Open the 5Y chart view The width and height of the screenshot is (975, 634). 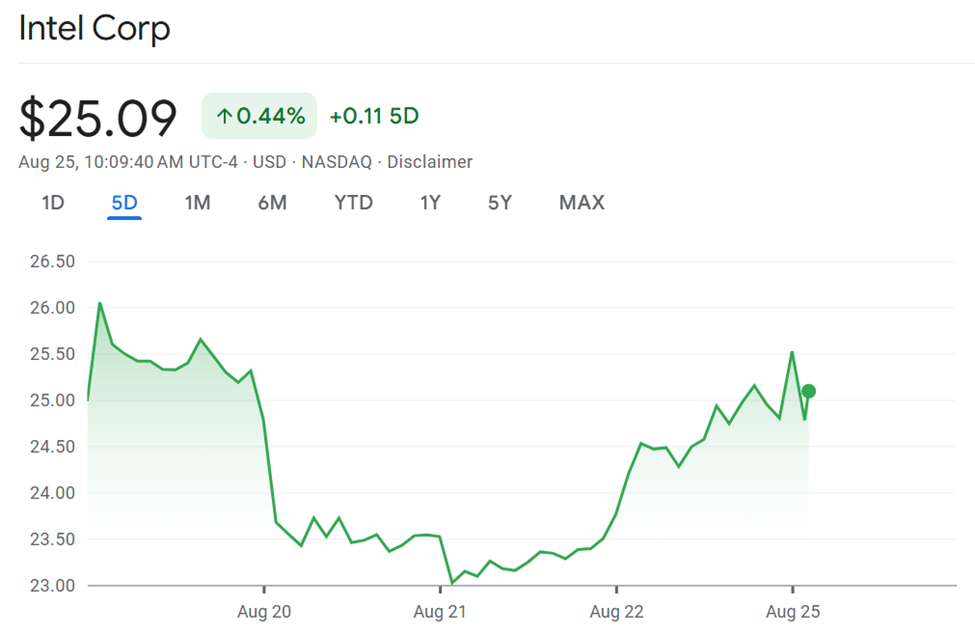pos(499,202)
